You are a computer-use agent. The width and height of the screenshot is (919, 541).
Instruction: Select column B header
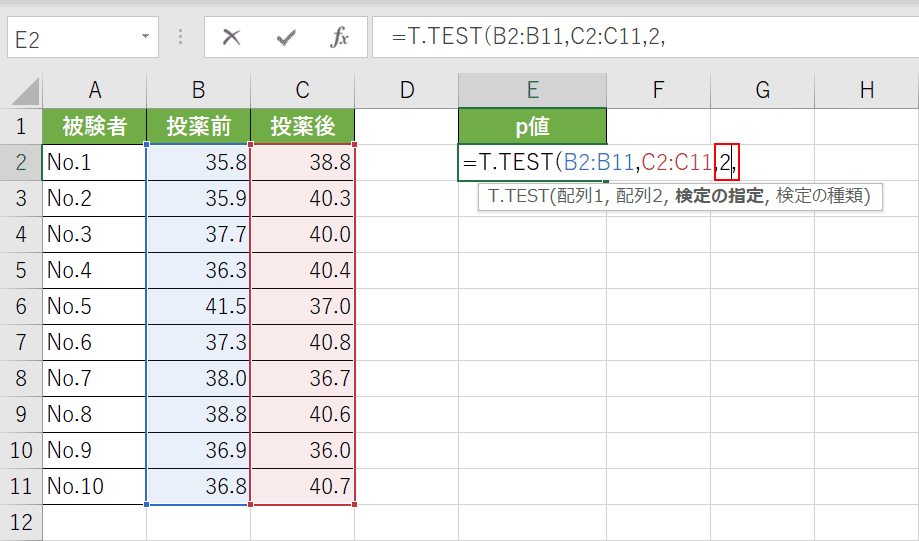coord(199,91)
